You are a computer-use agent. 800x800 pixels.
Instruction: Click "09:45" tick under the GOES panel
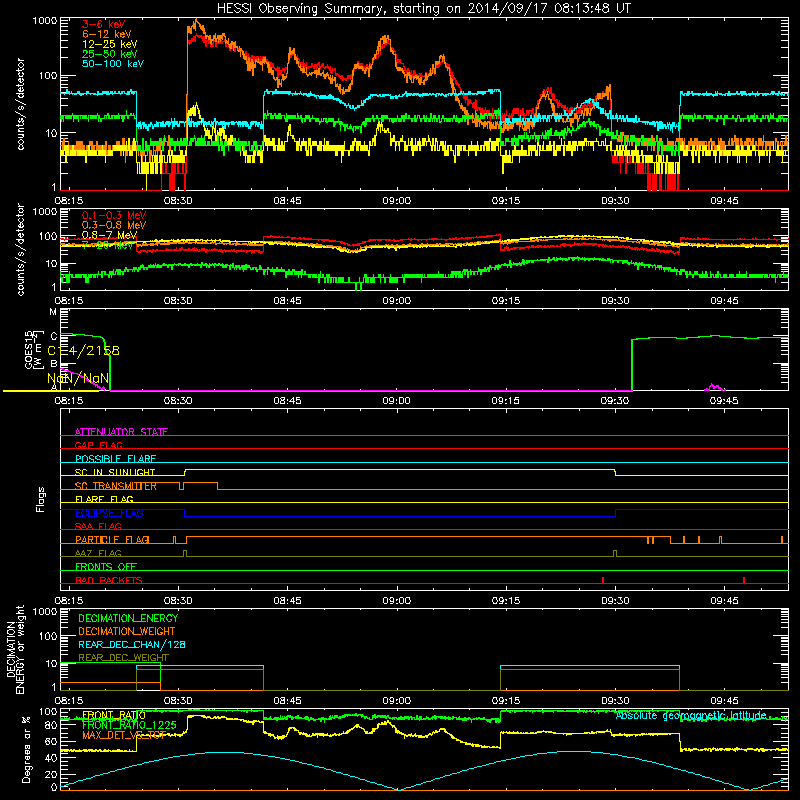(x=724, y=401)
